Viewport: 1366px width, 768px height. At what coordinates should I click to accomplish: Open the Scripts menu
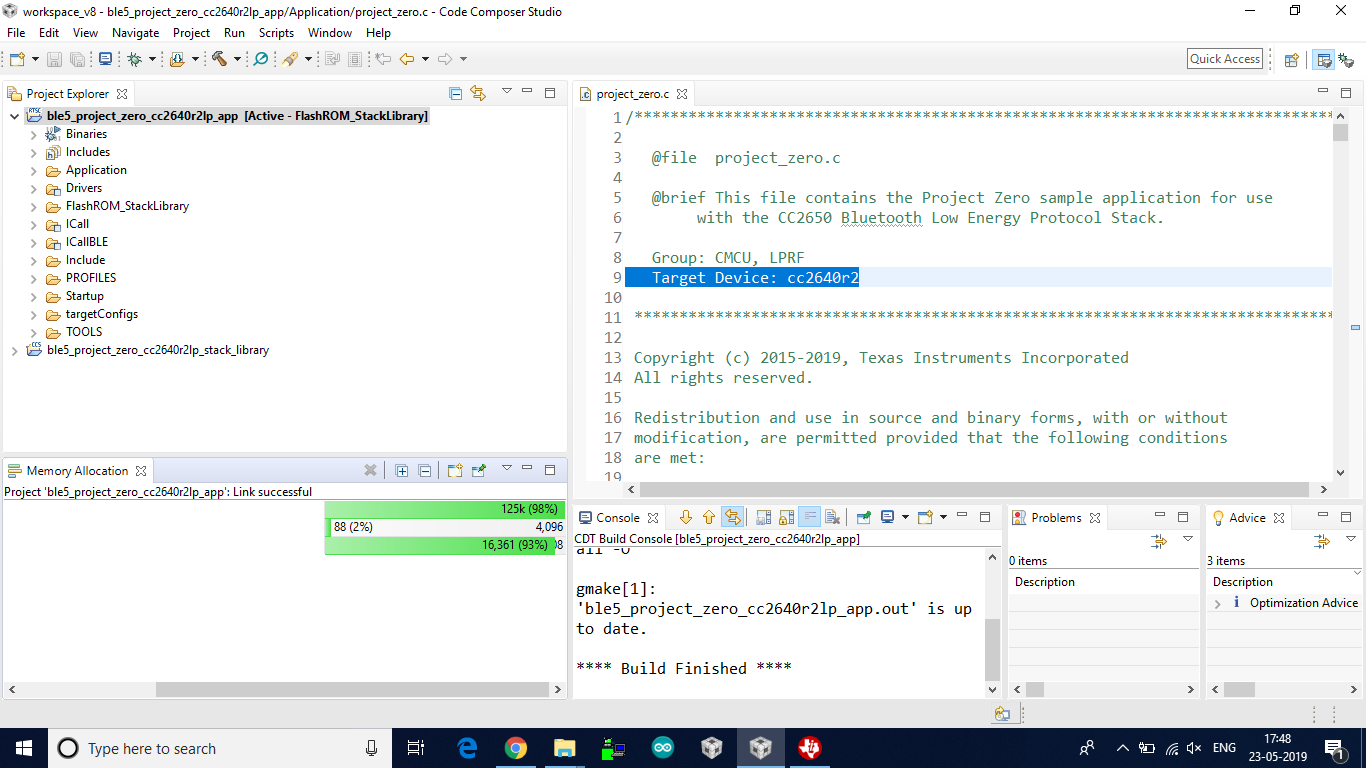point(276,33)
